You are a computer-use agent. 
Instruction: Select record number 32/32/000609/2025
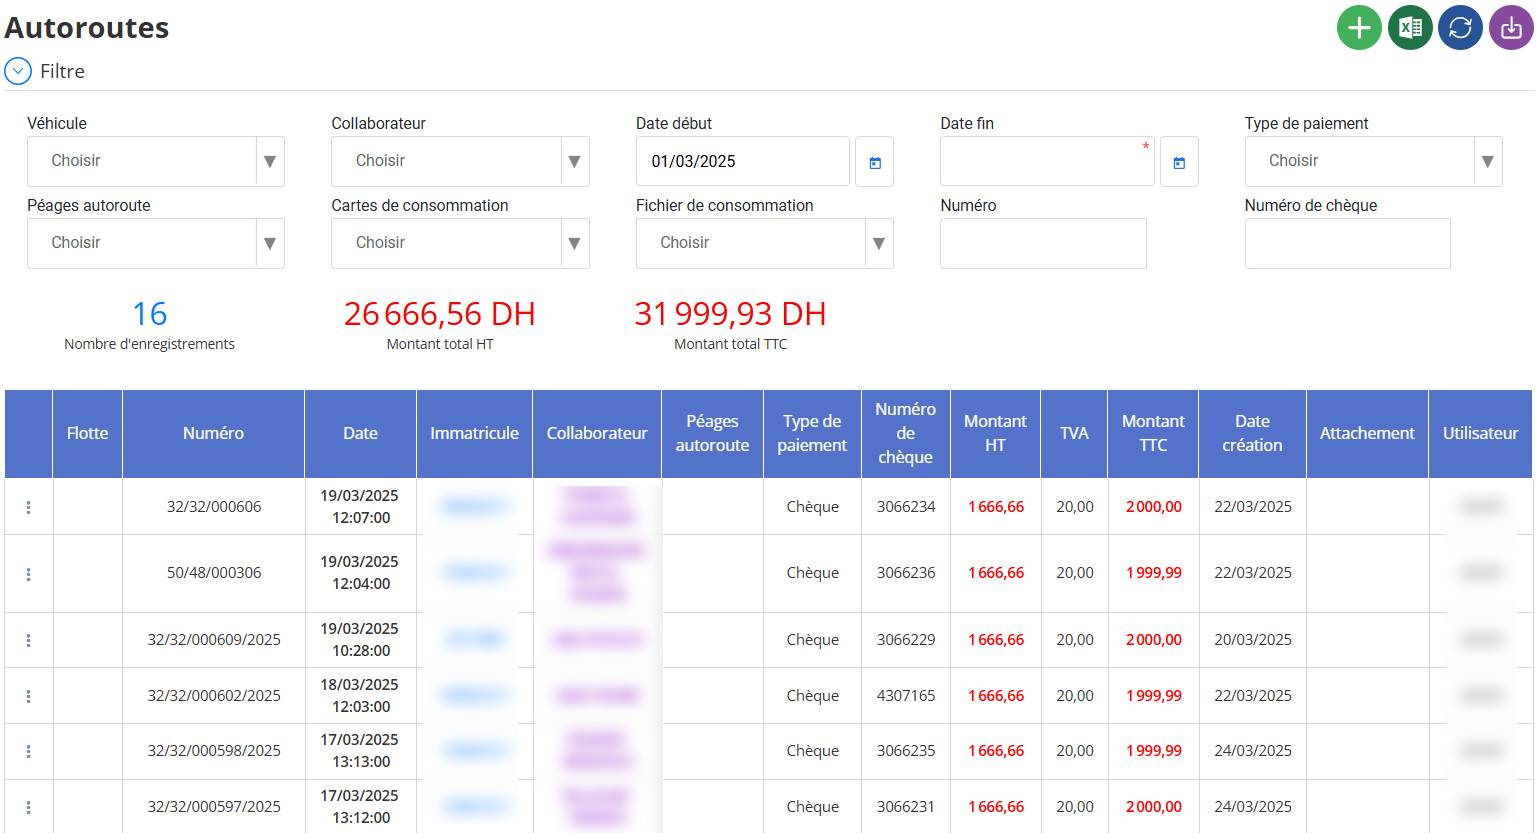tap(214, 640)
